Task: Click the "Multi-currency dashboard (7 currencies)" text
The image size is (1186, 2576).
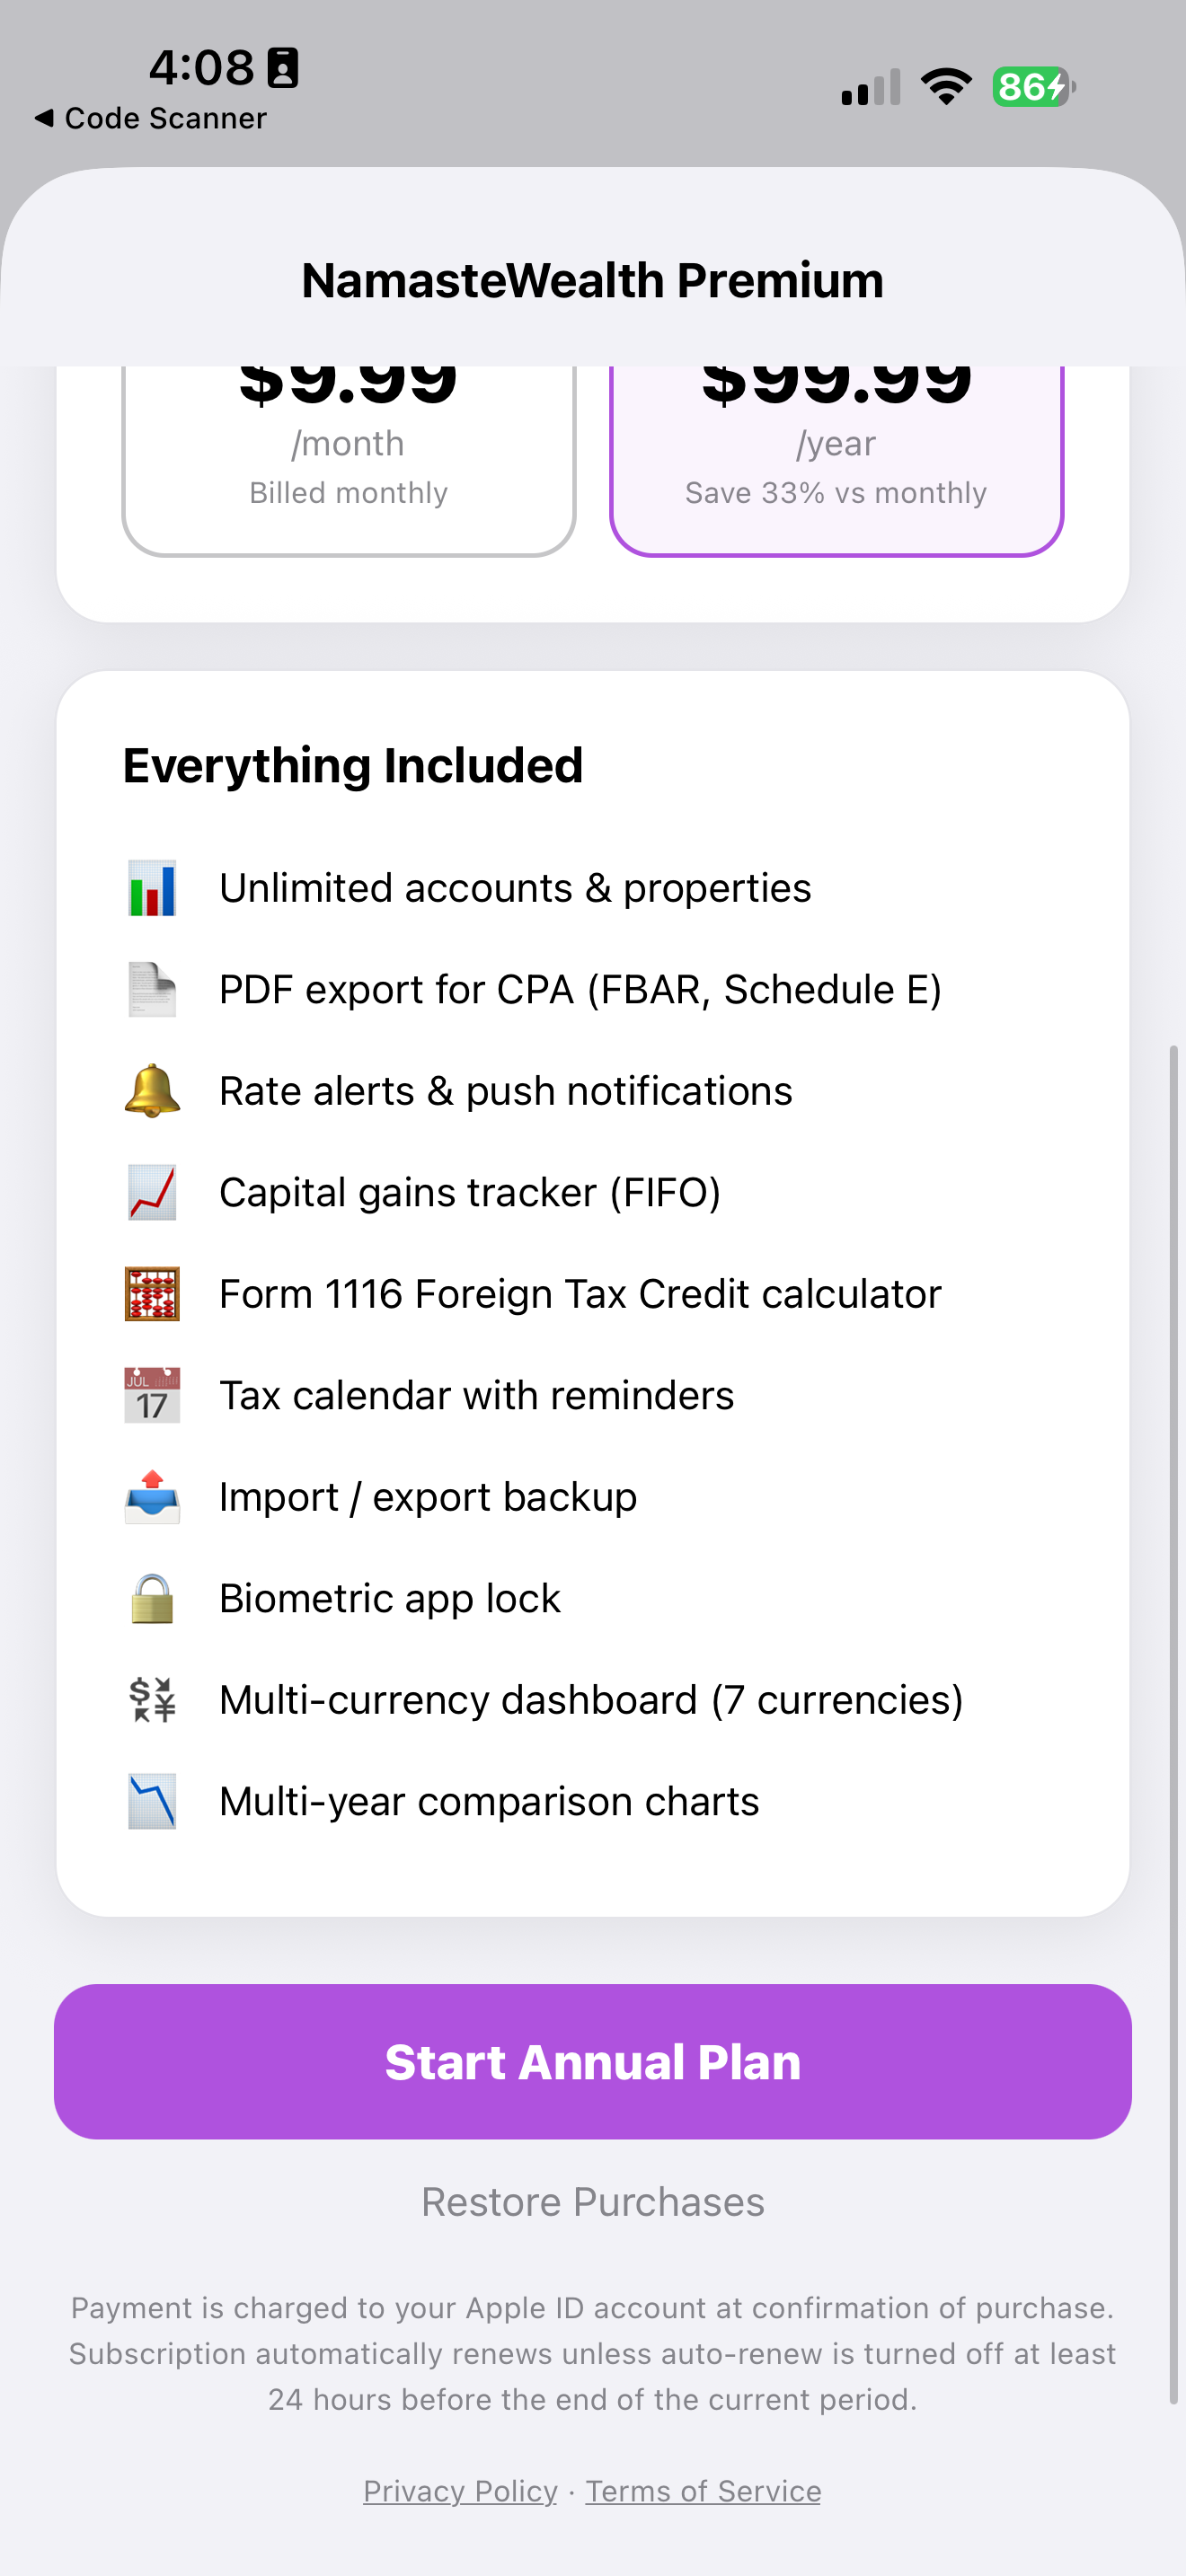Action: pos(591,1700)
